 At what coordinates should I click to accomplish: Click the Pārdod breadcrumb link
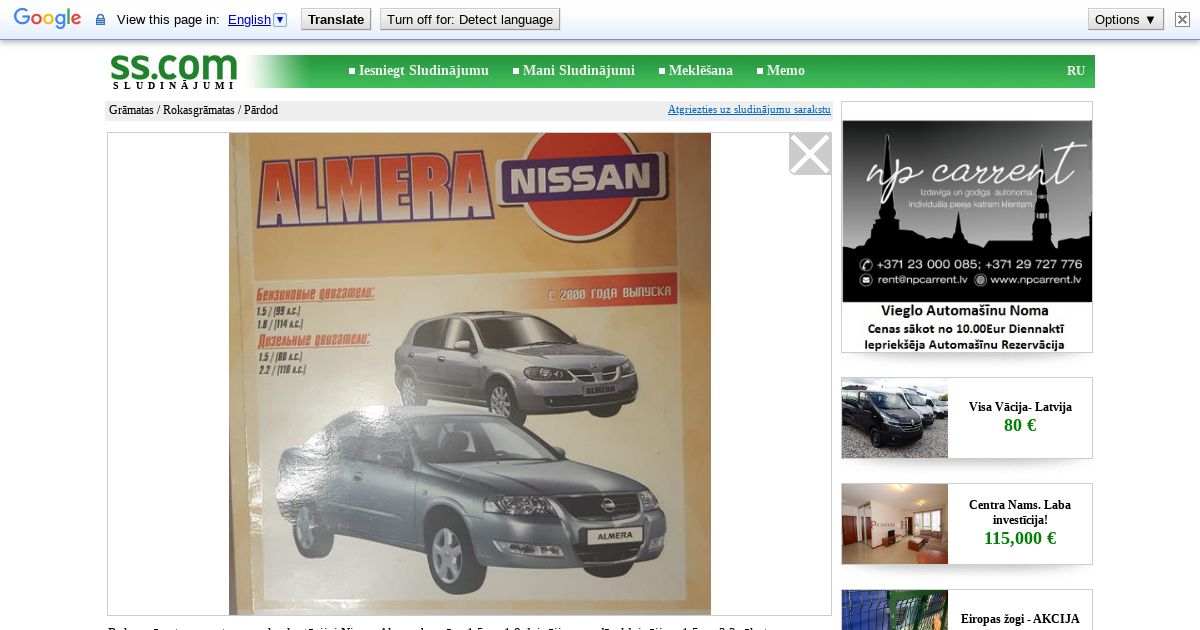[x=261, y=110]
